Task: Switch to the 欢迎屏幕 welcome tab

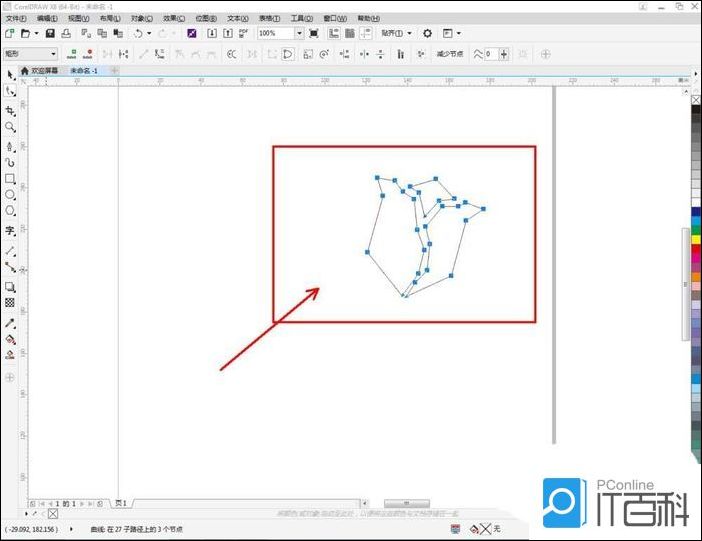Action: pyautogui.click(x=40, y=71)
